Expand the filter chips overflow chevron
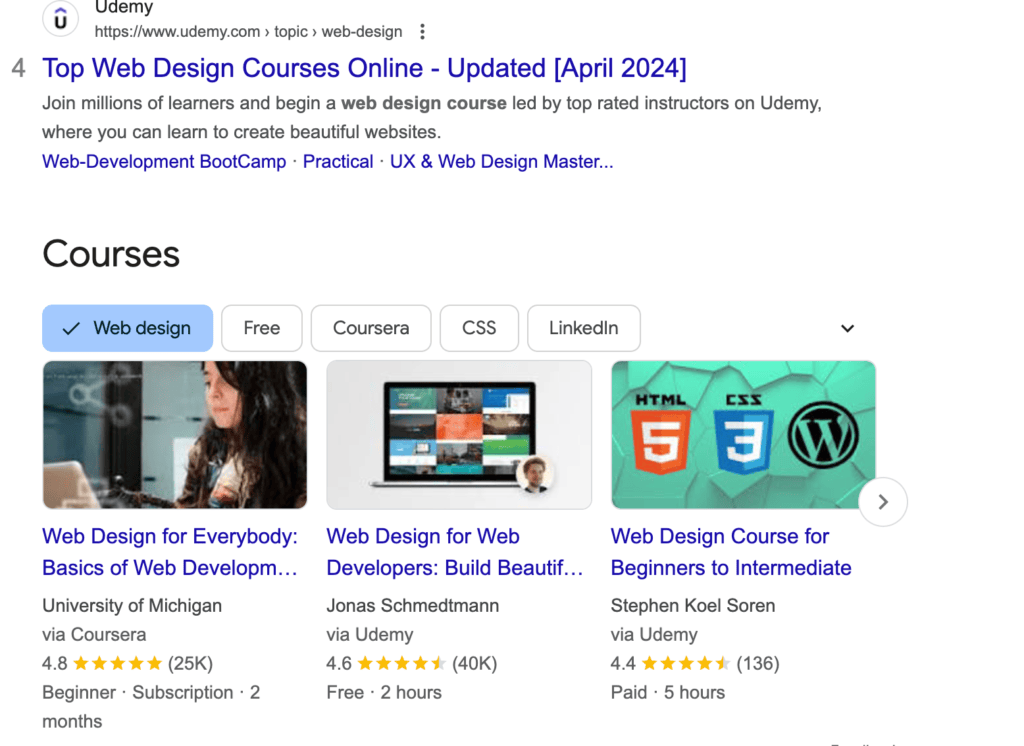 (847, 328)
